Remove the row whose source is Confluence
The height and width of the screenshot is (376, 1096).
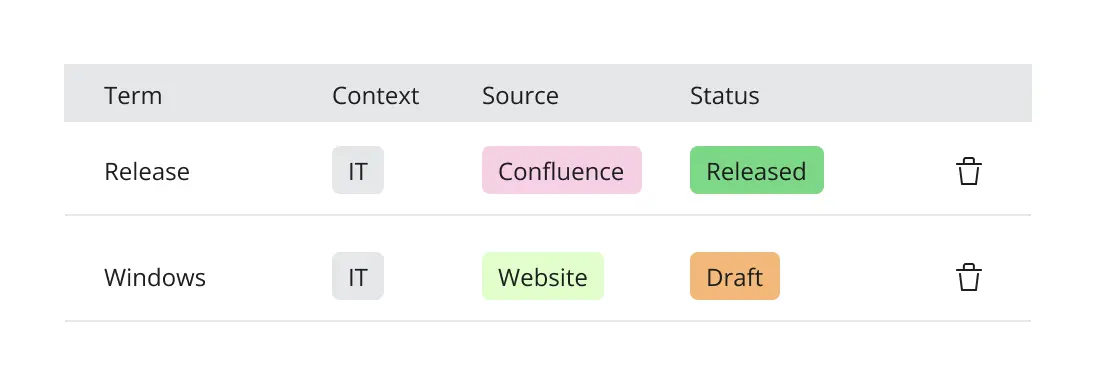(x=969, y=171)
